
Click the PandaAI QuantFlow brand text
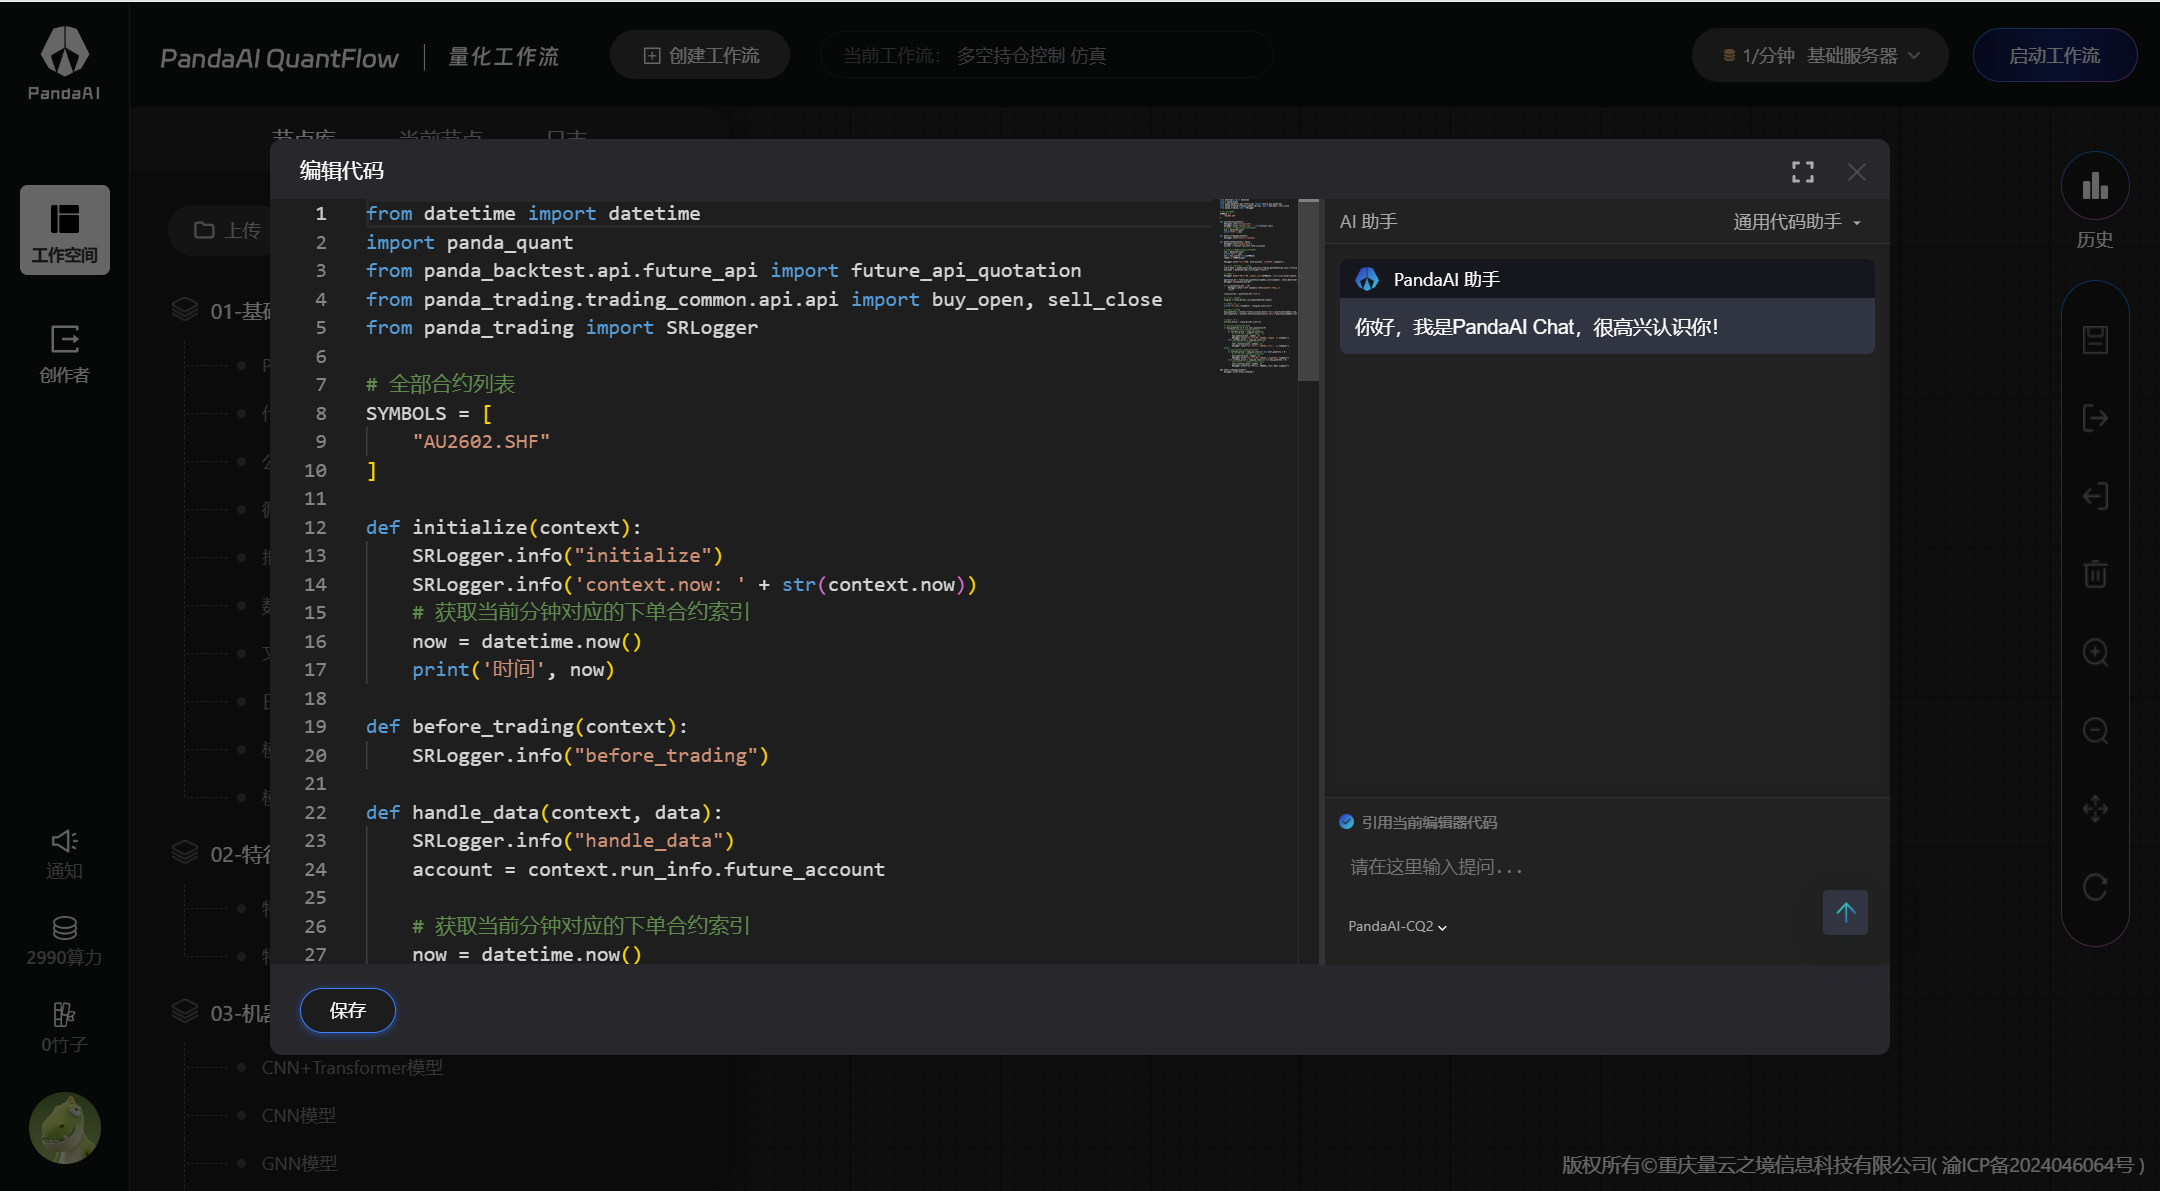pos(280,58)
